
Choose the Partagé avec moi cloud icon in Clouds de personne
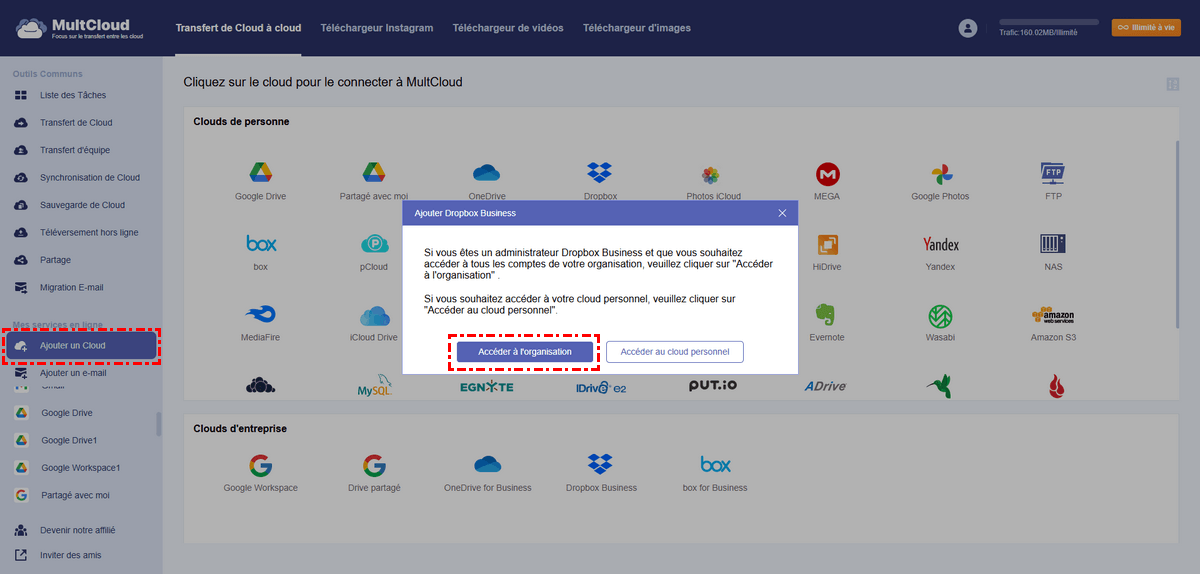[x=374, y=172]
